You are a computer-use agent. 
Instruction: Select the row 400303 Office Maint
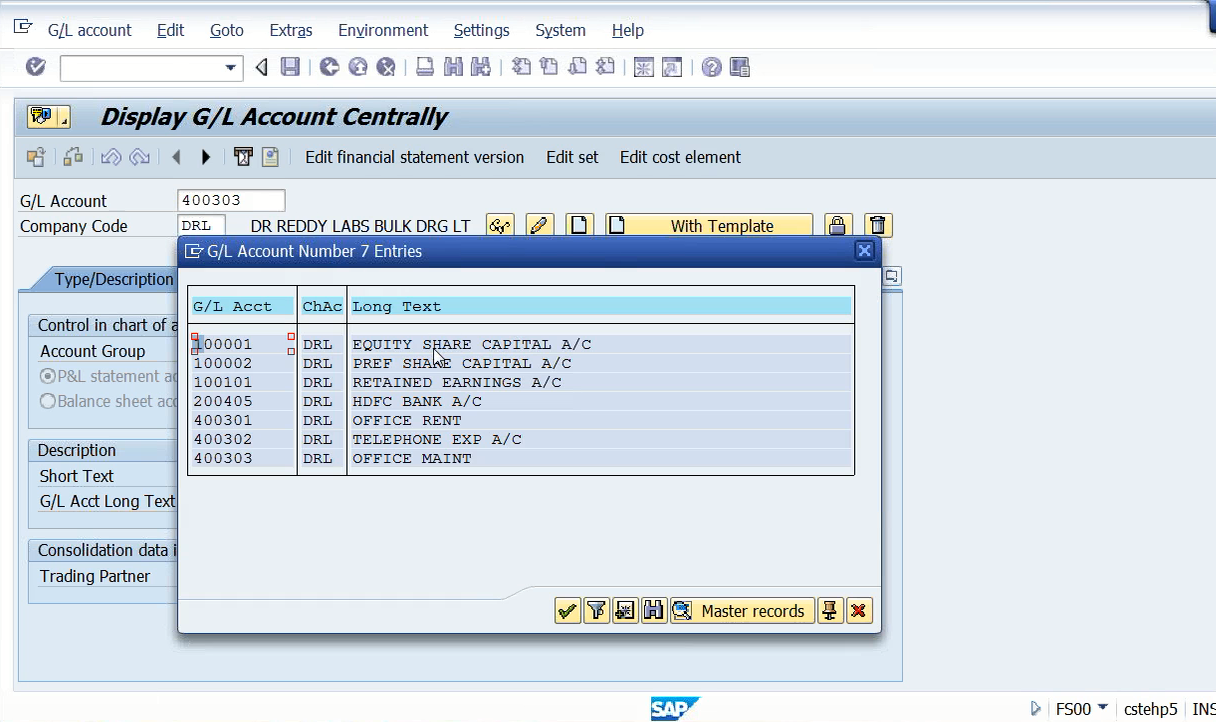pos(520,458)
